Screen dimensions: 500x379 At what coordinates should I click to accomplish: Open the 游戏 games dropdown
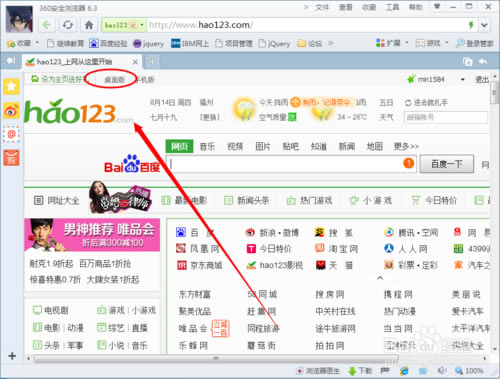[432, 43]
